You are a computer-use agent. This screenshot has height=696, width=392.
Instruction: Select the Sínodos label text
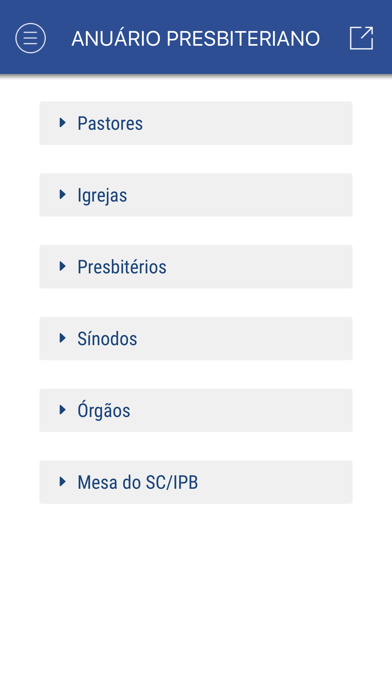[107, 339]
